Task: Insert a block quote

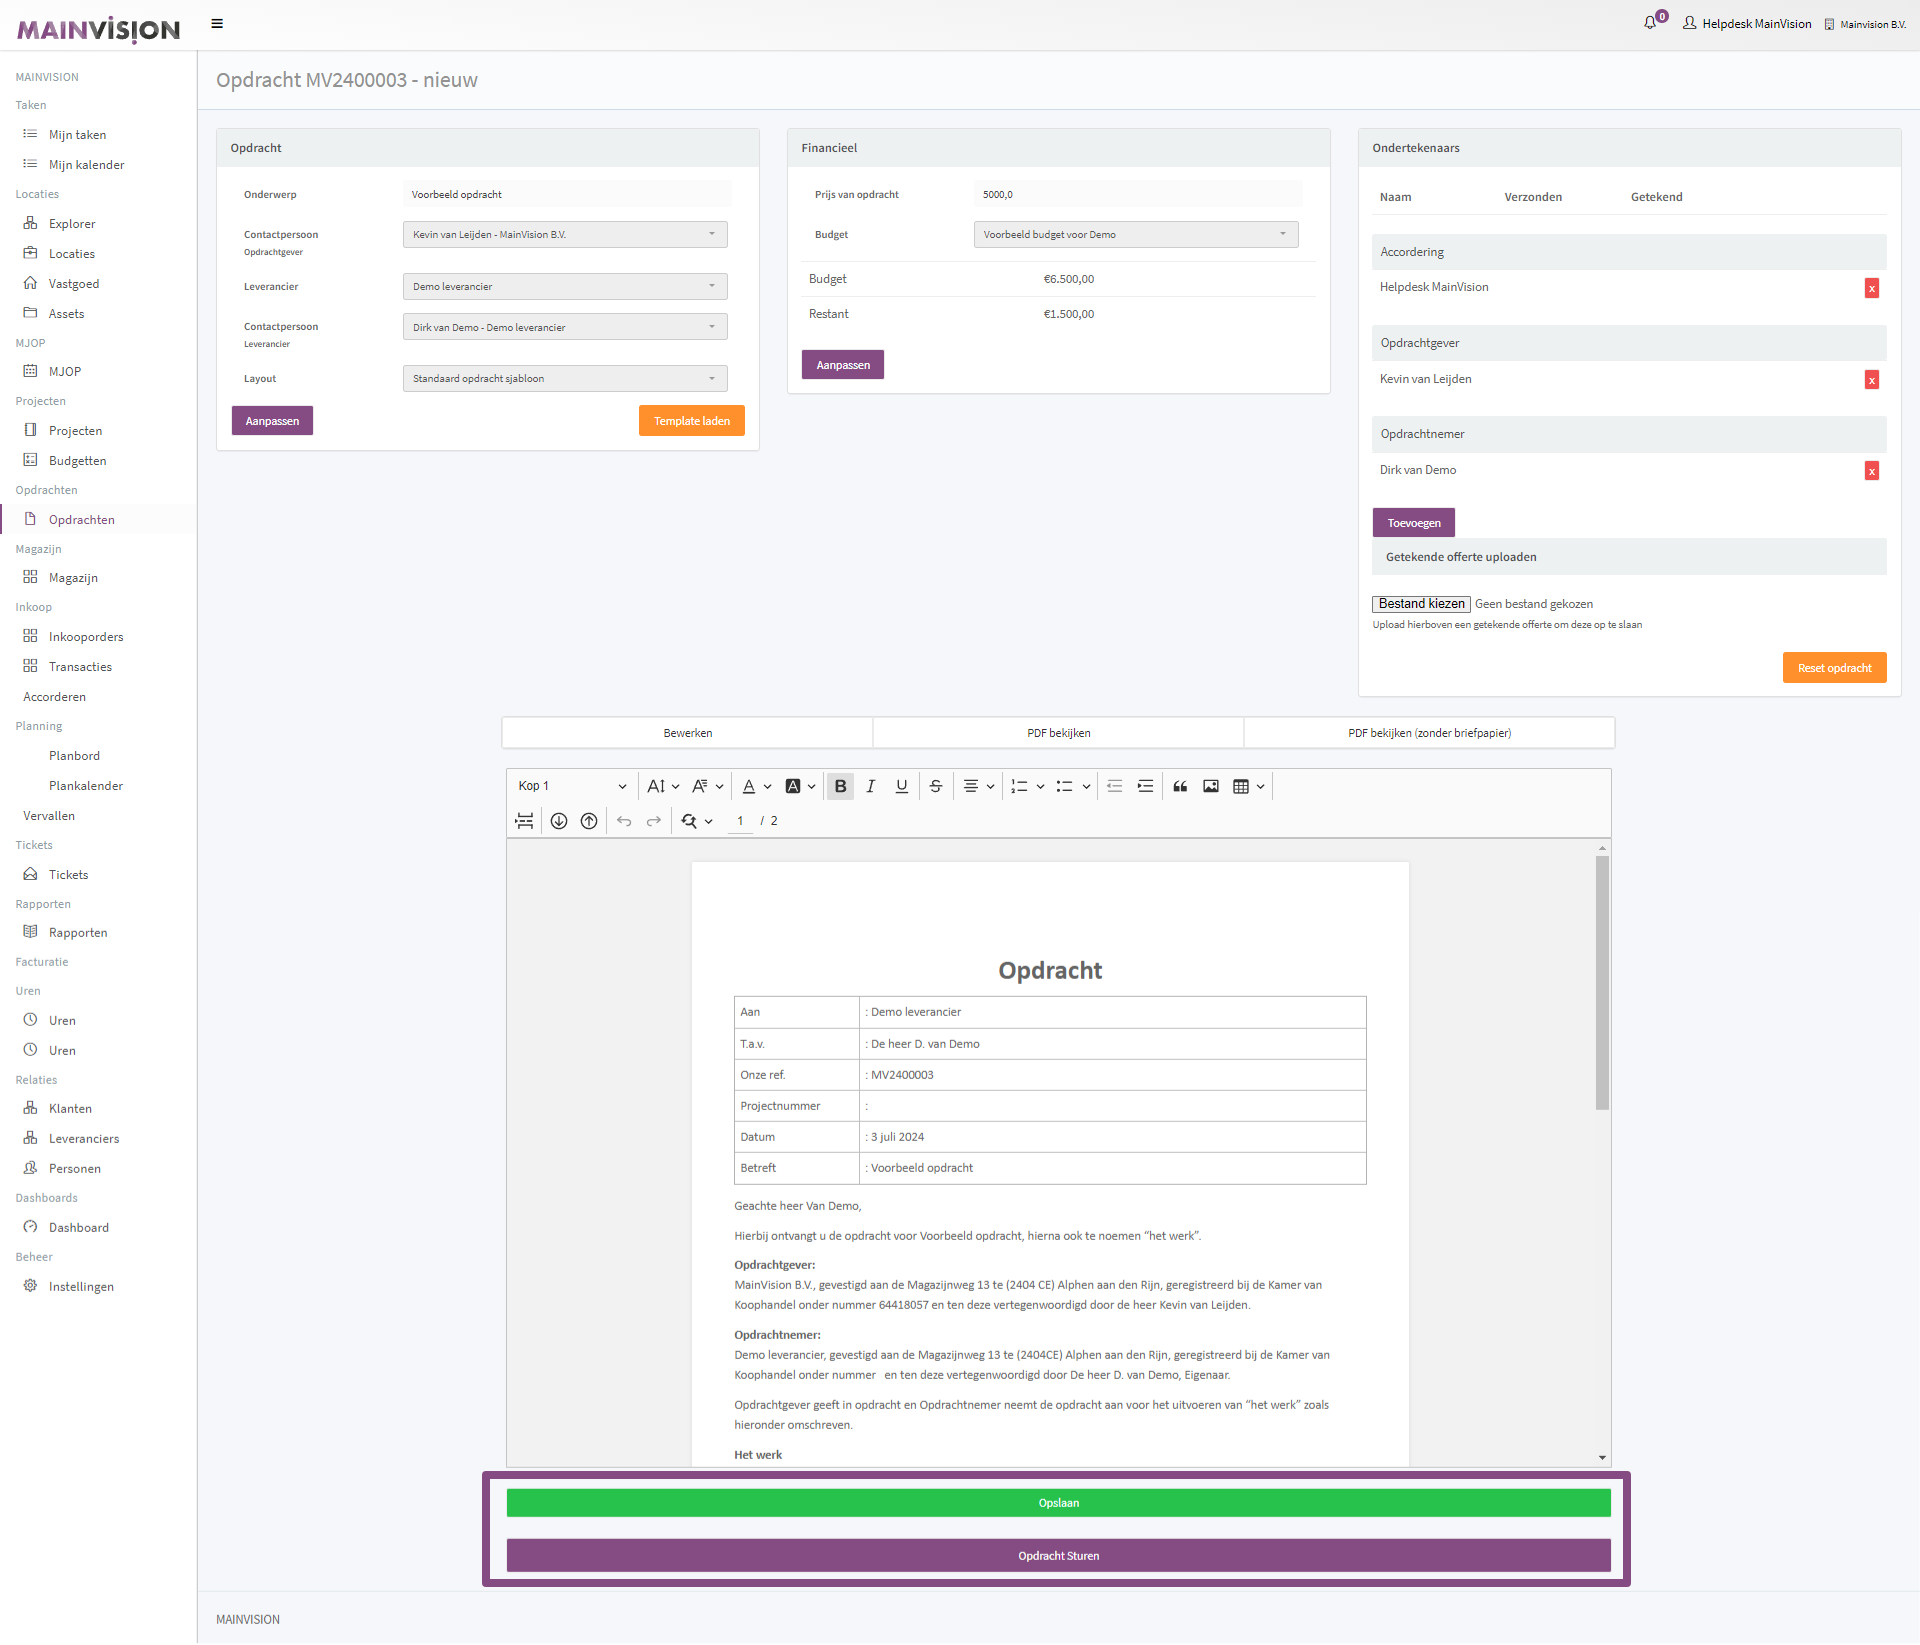Action: (1180, 786)
